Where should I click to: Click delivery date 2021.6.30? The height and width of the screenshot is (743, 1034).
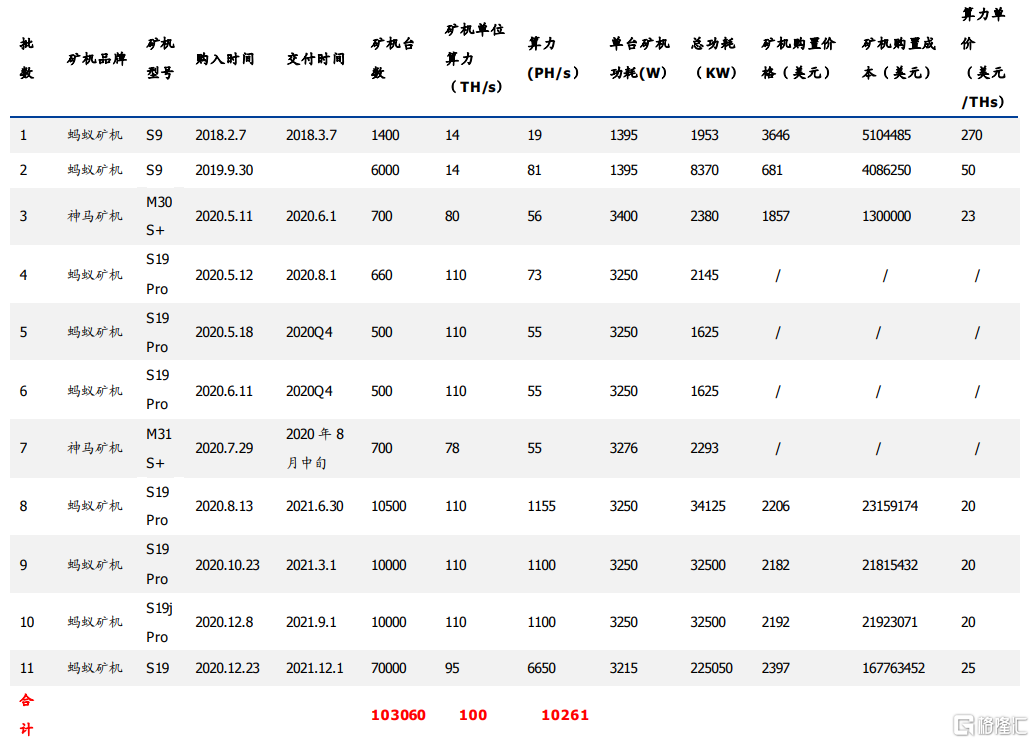point(315,506)
